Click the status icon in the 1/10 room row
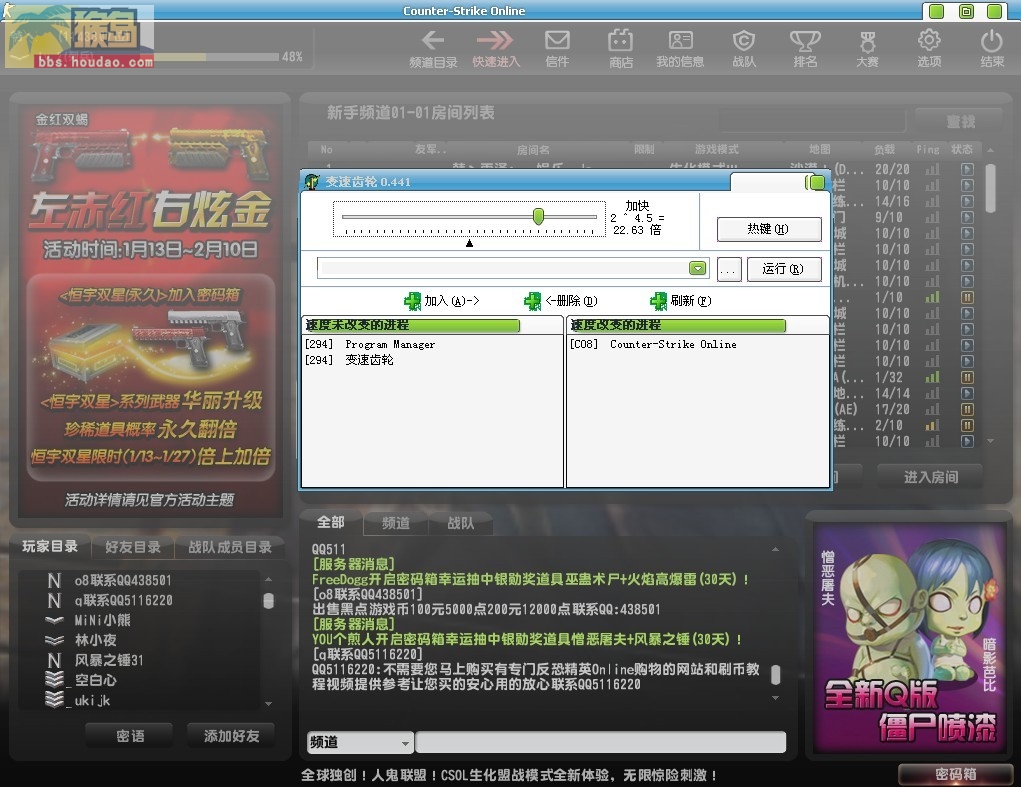Screen dimensions: 1021x787 point(968,297)
